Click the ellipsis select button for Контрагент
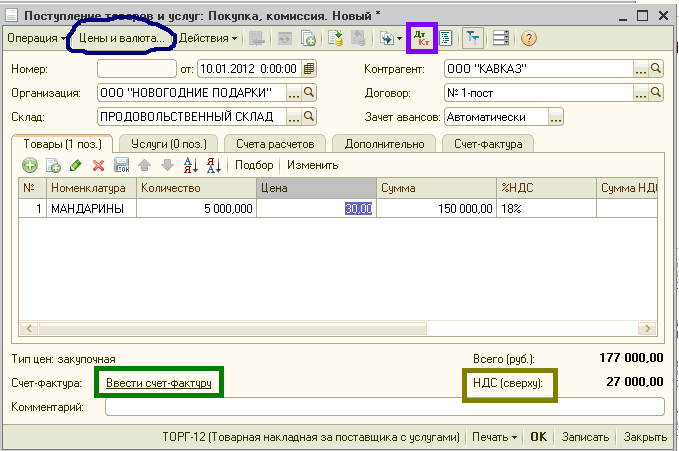679x451 pixels. coord(641,69)
